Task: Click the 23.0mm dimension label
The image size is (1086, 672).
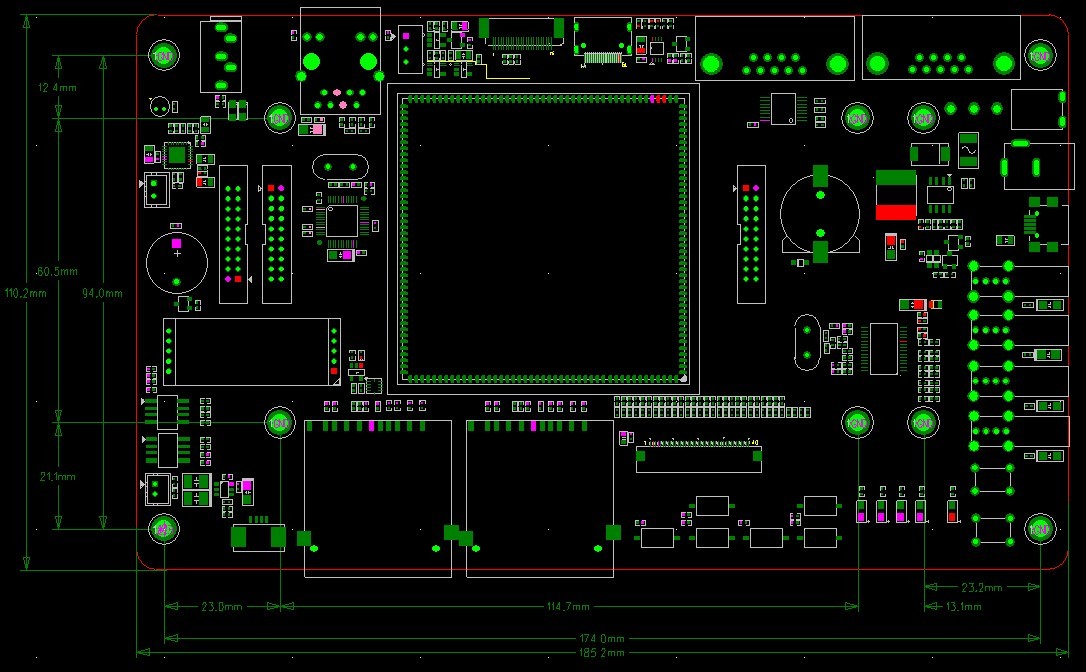Action: coord(222,606)
